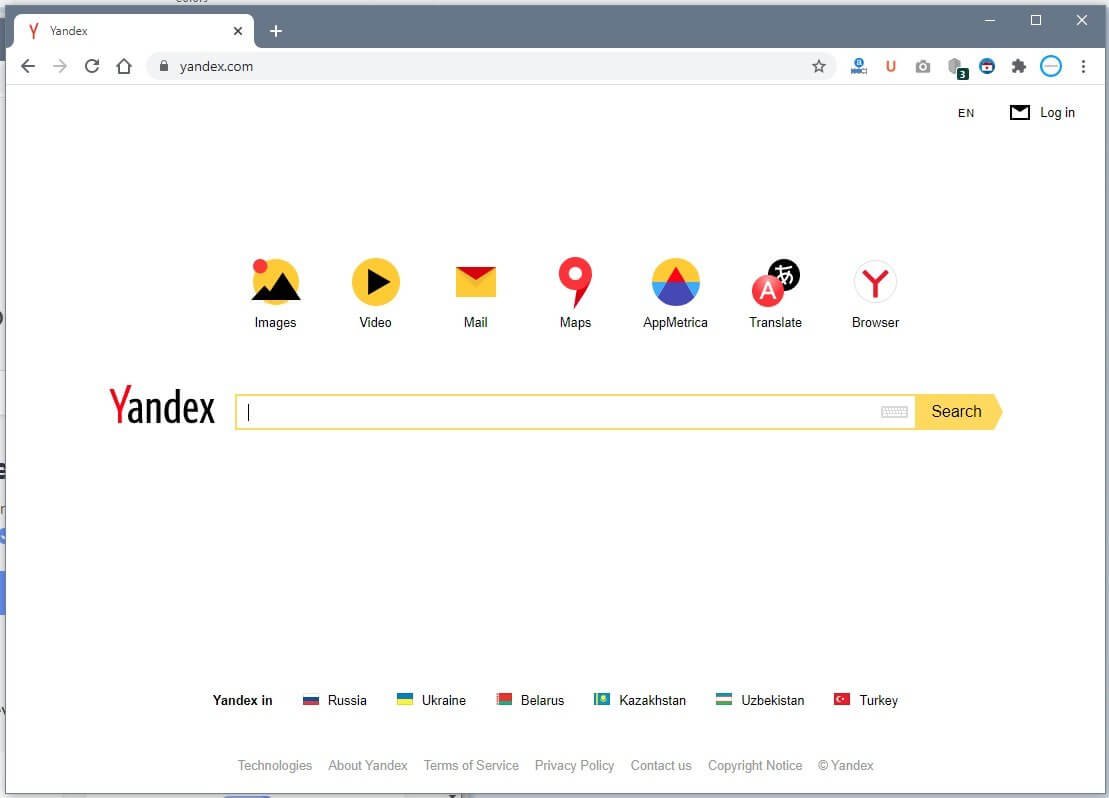1109x798 pixels.
Task: Open the Yandex Browser icon
Action: [875, 282]
